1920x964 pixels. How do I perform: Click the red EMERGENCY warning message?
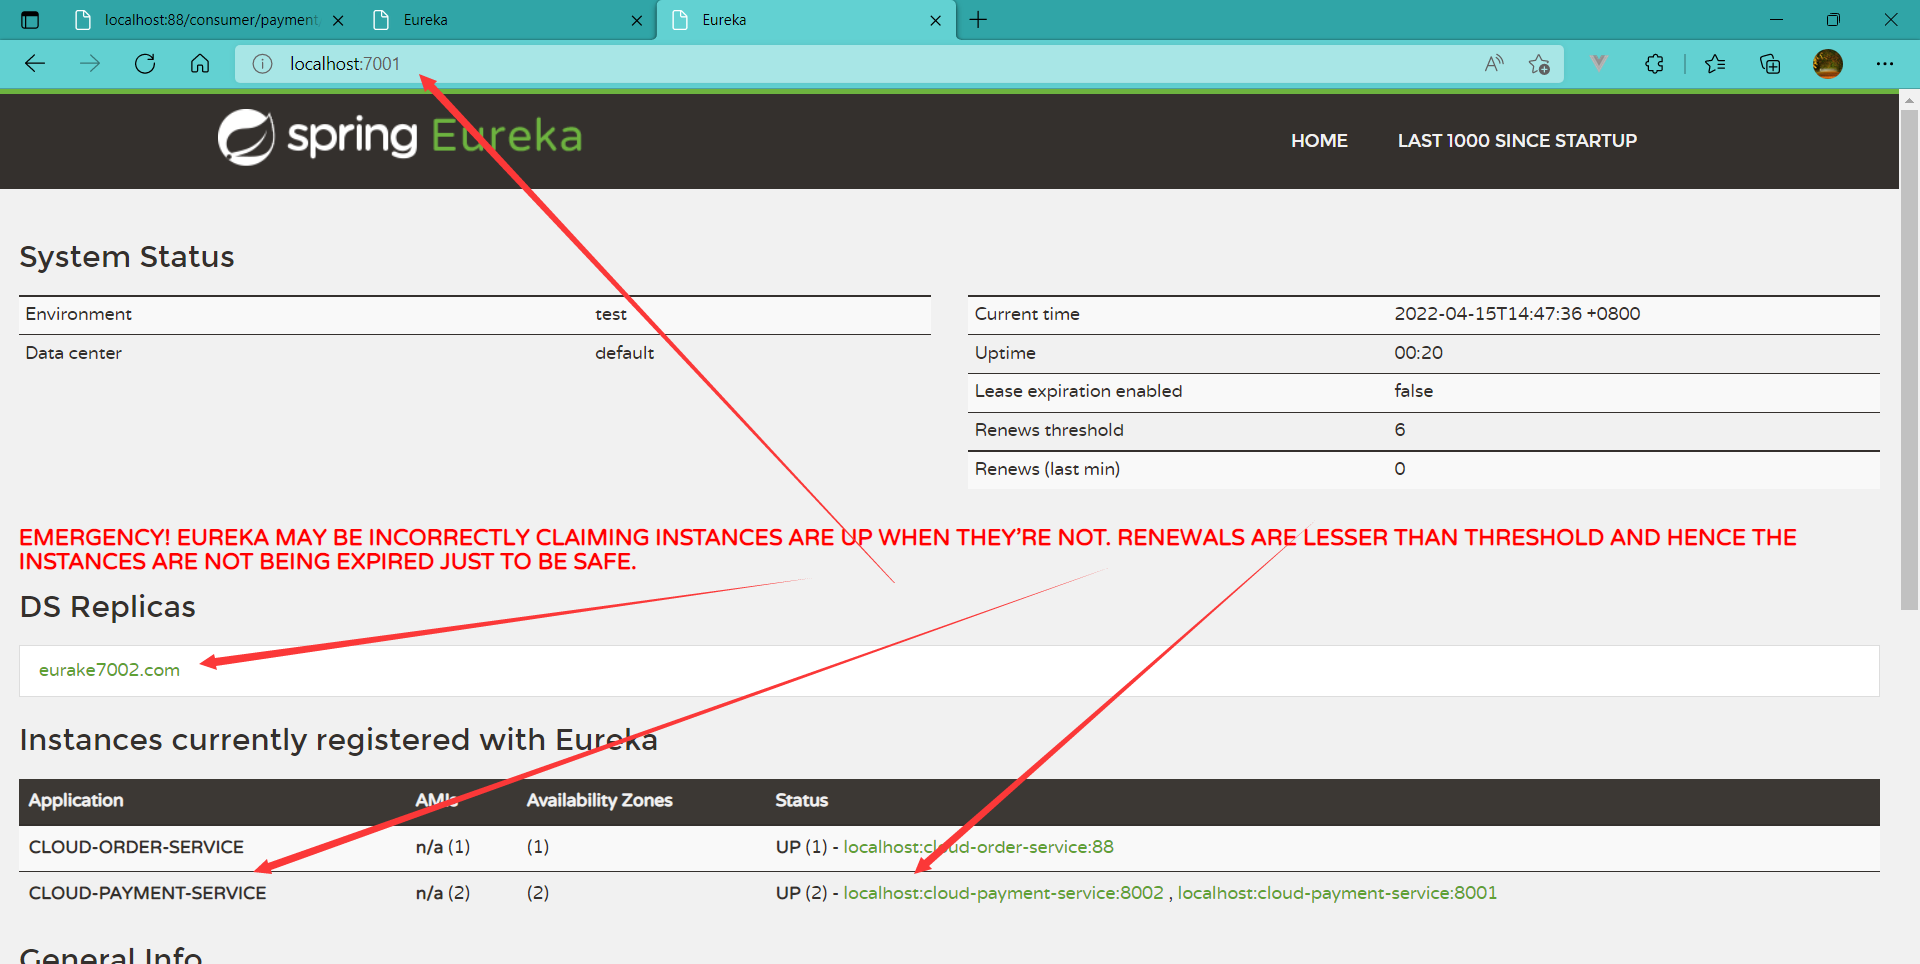[x=908, y=550]
